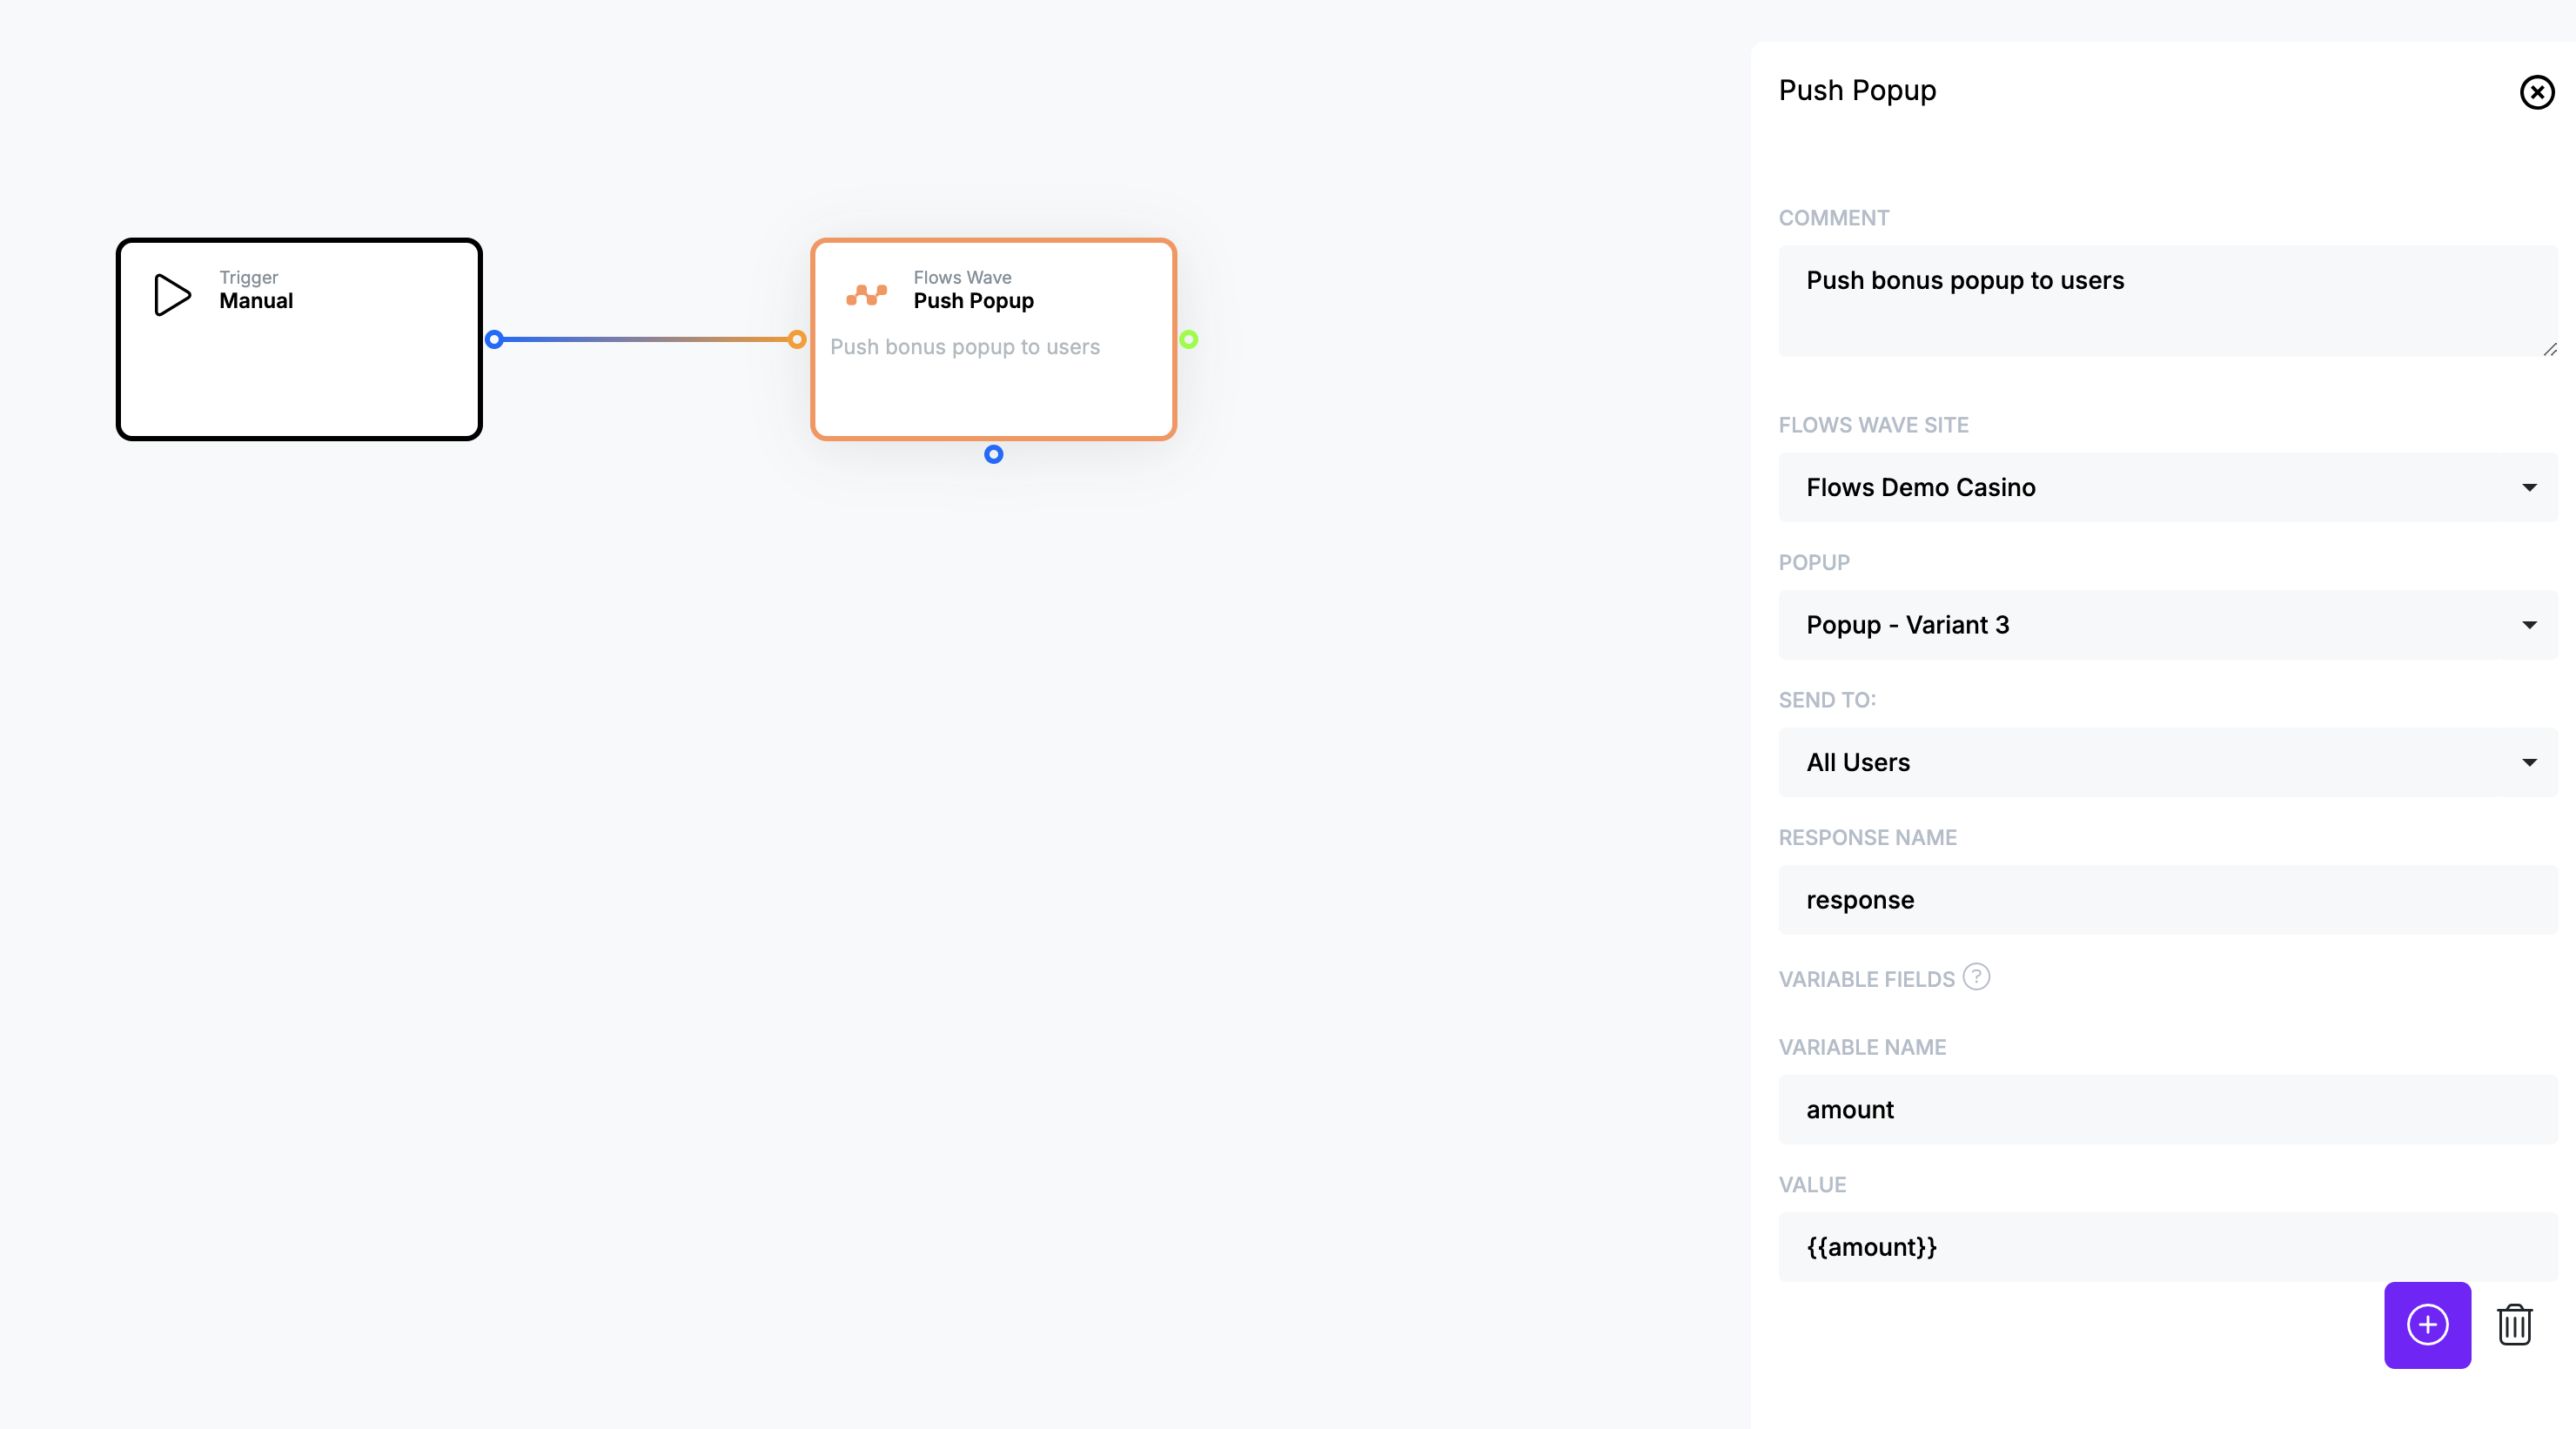Click the purple add variable field button

pyautogui.click(x=2426, y=1324)
